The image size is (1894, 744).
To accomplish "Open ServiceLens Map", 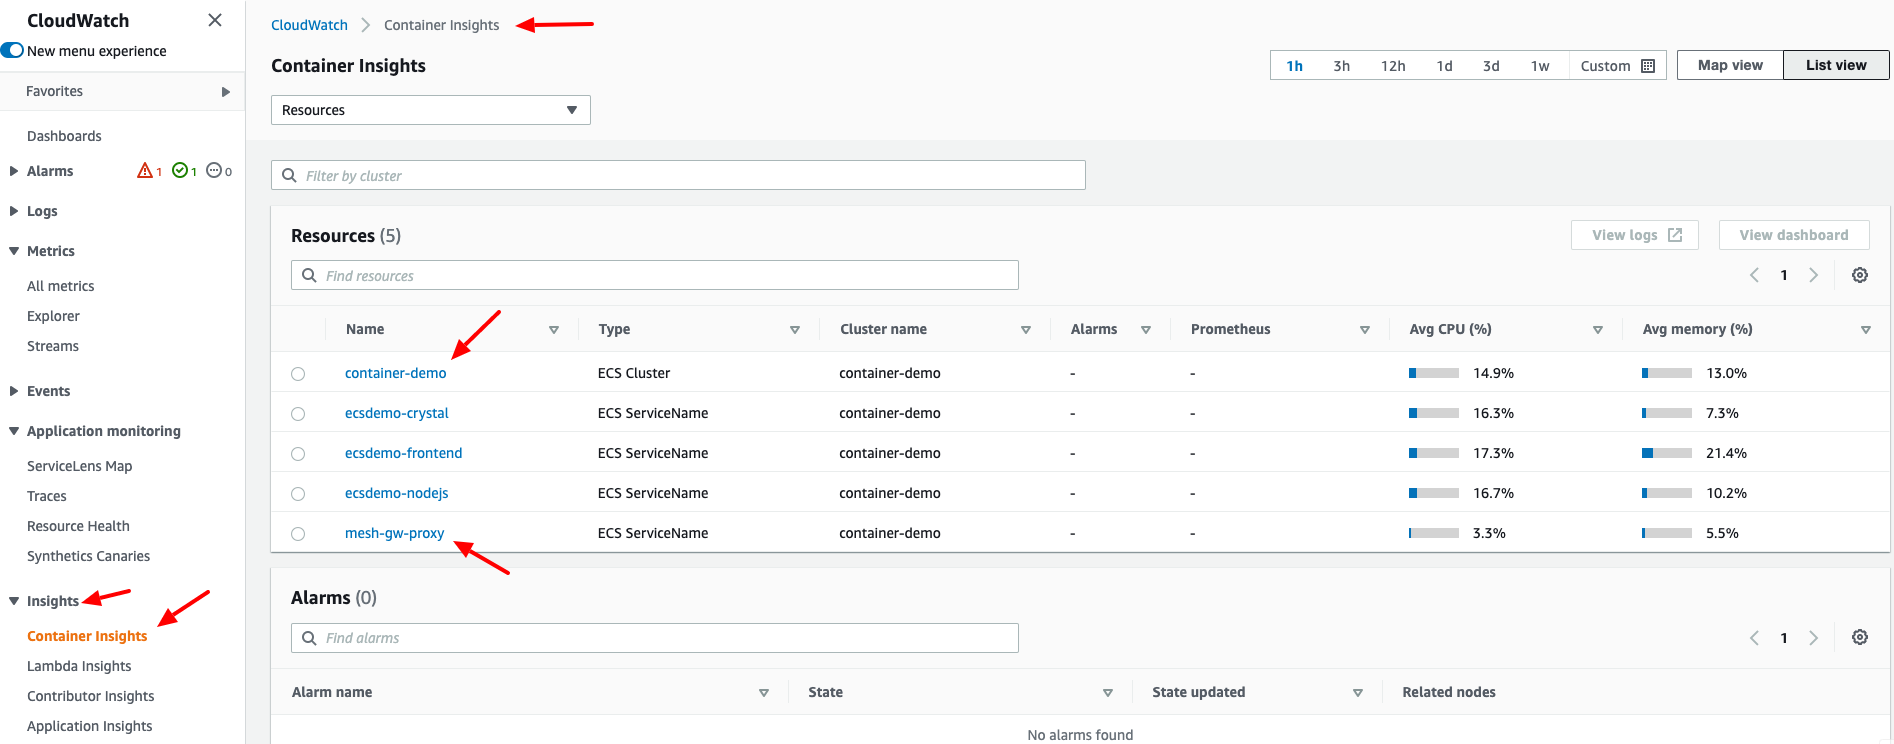I will 80,466.
